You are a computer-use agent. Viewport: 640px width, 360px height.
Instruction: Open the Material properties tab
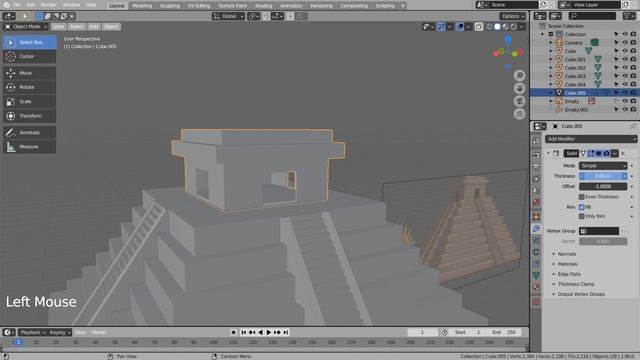[x=536, y=287]
